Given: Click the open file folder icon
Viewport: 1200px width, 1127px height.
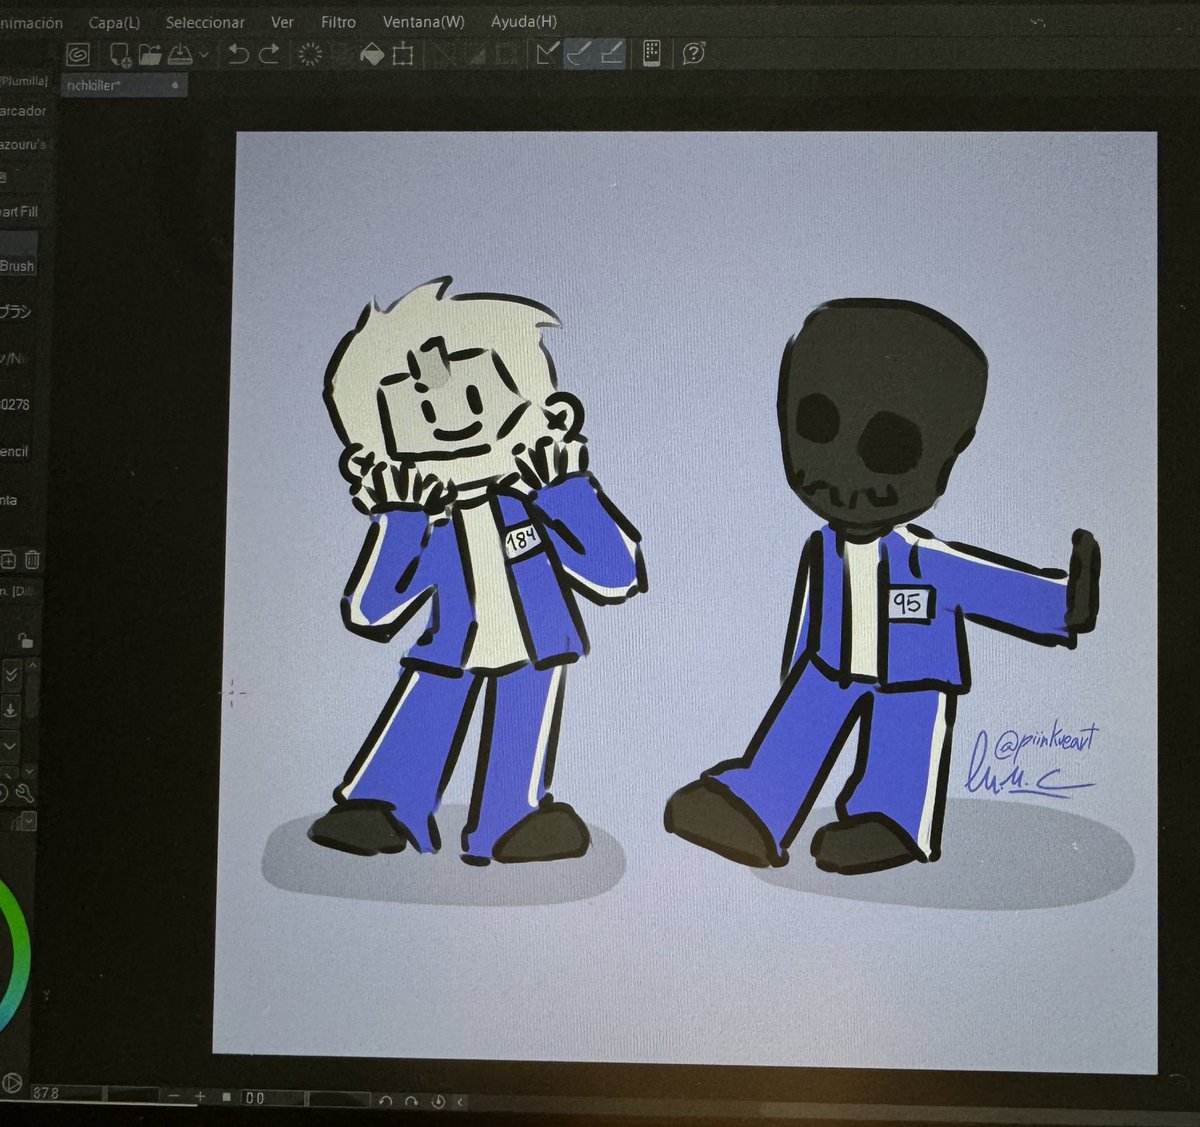Looking at the screenshot, I should click(150, 54).
